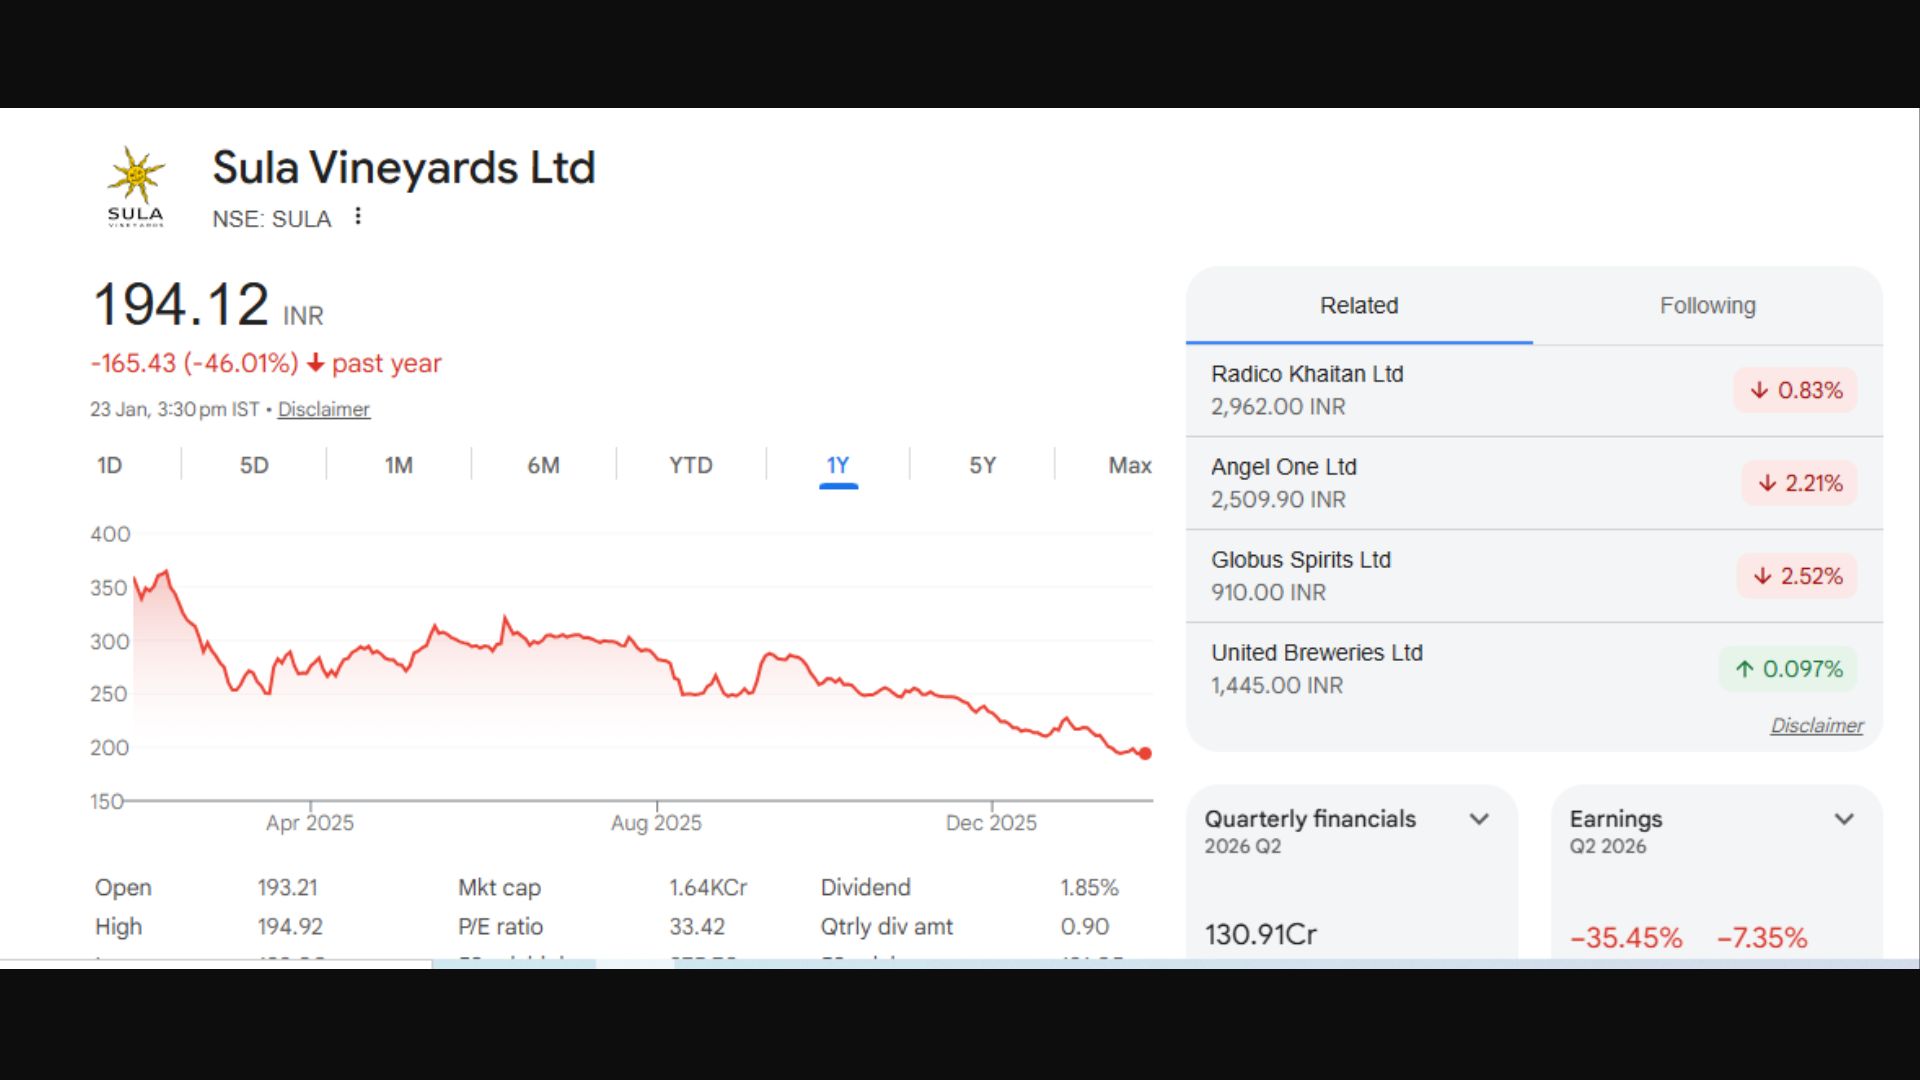Show the 1D price chart
This screenshot has height=1080, width=1920.
pos(109,466)
